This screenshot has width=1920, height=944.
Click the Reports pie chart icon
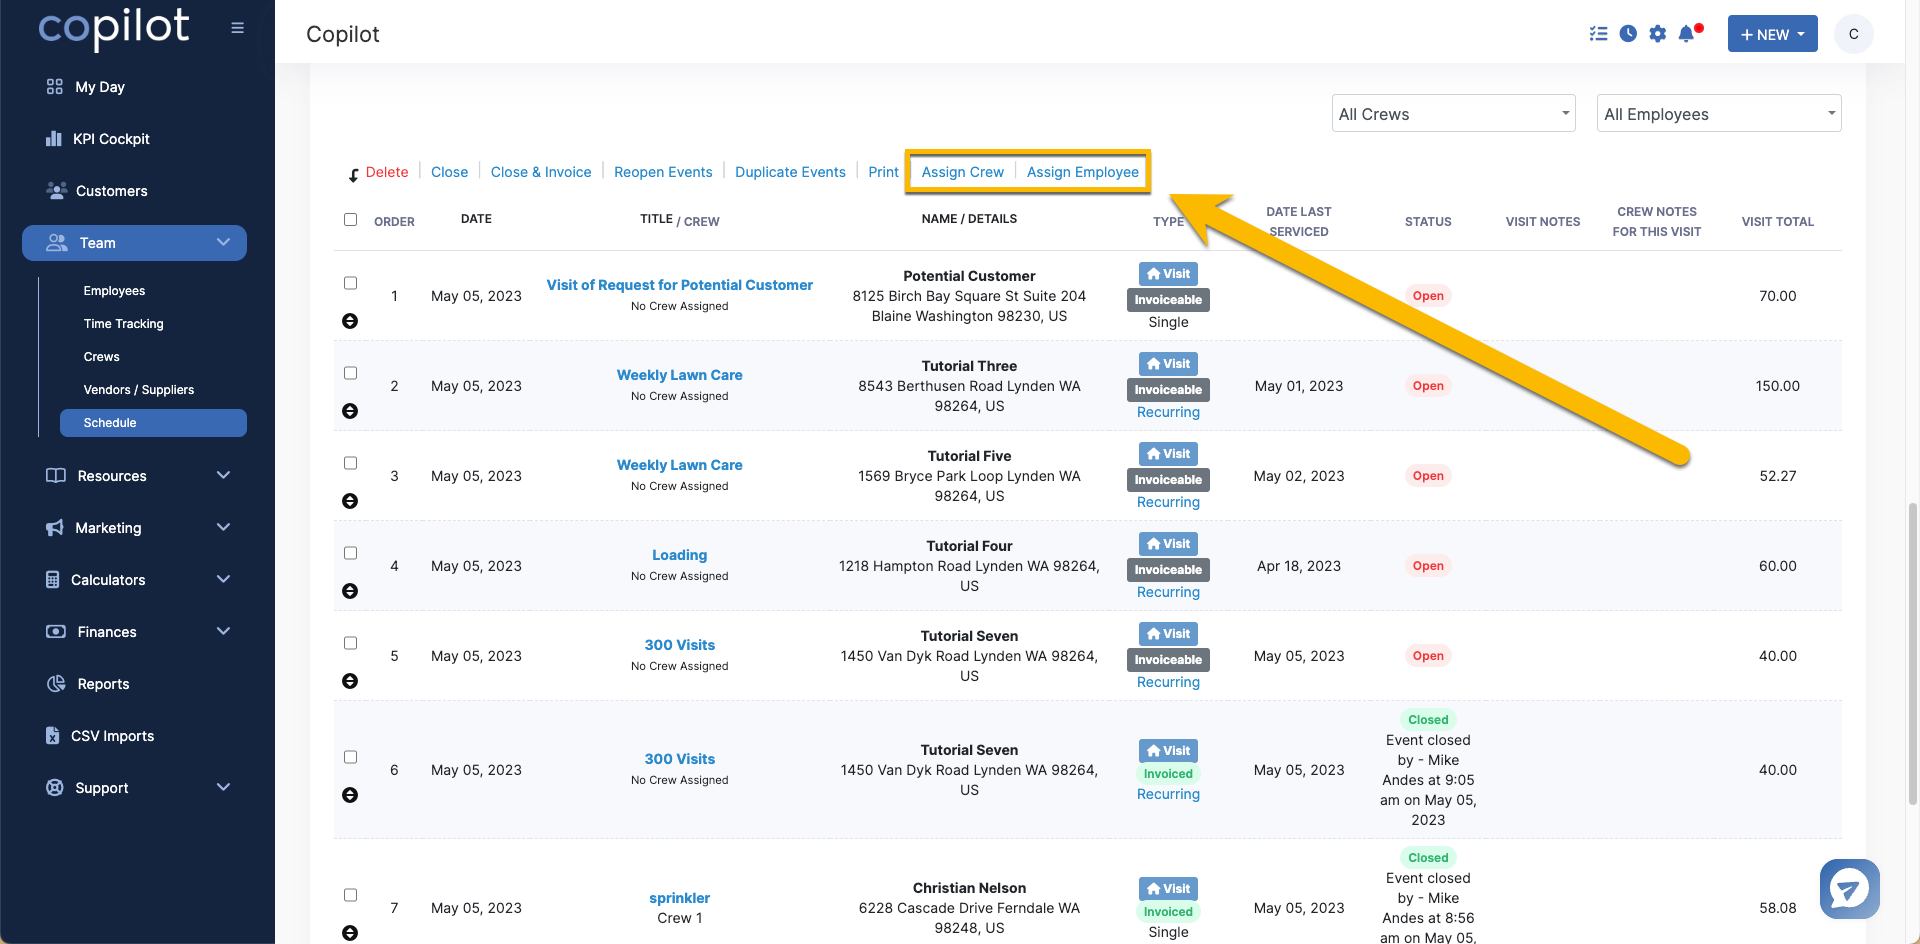(56, 684)
